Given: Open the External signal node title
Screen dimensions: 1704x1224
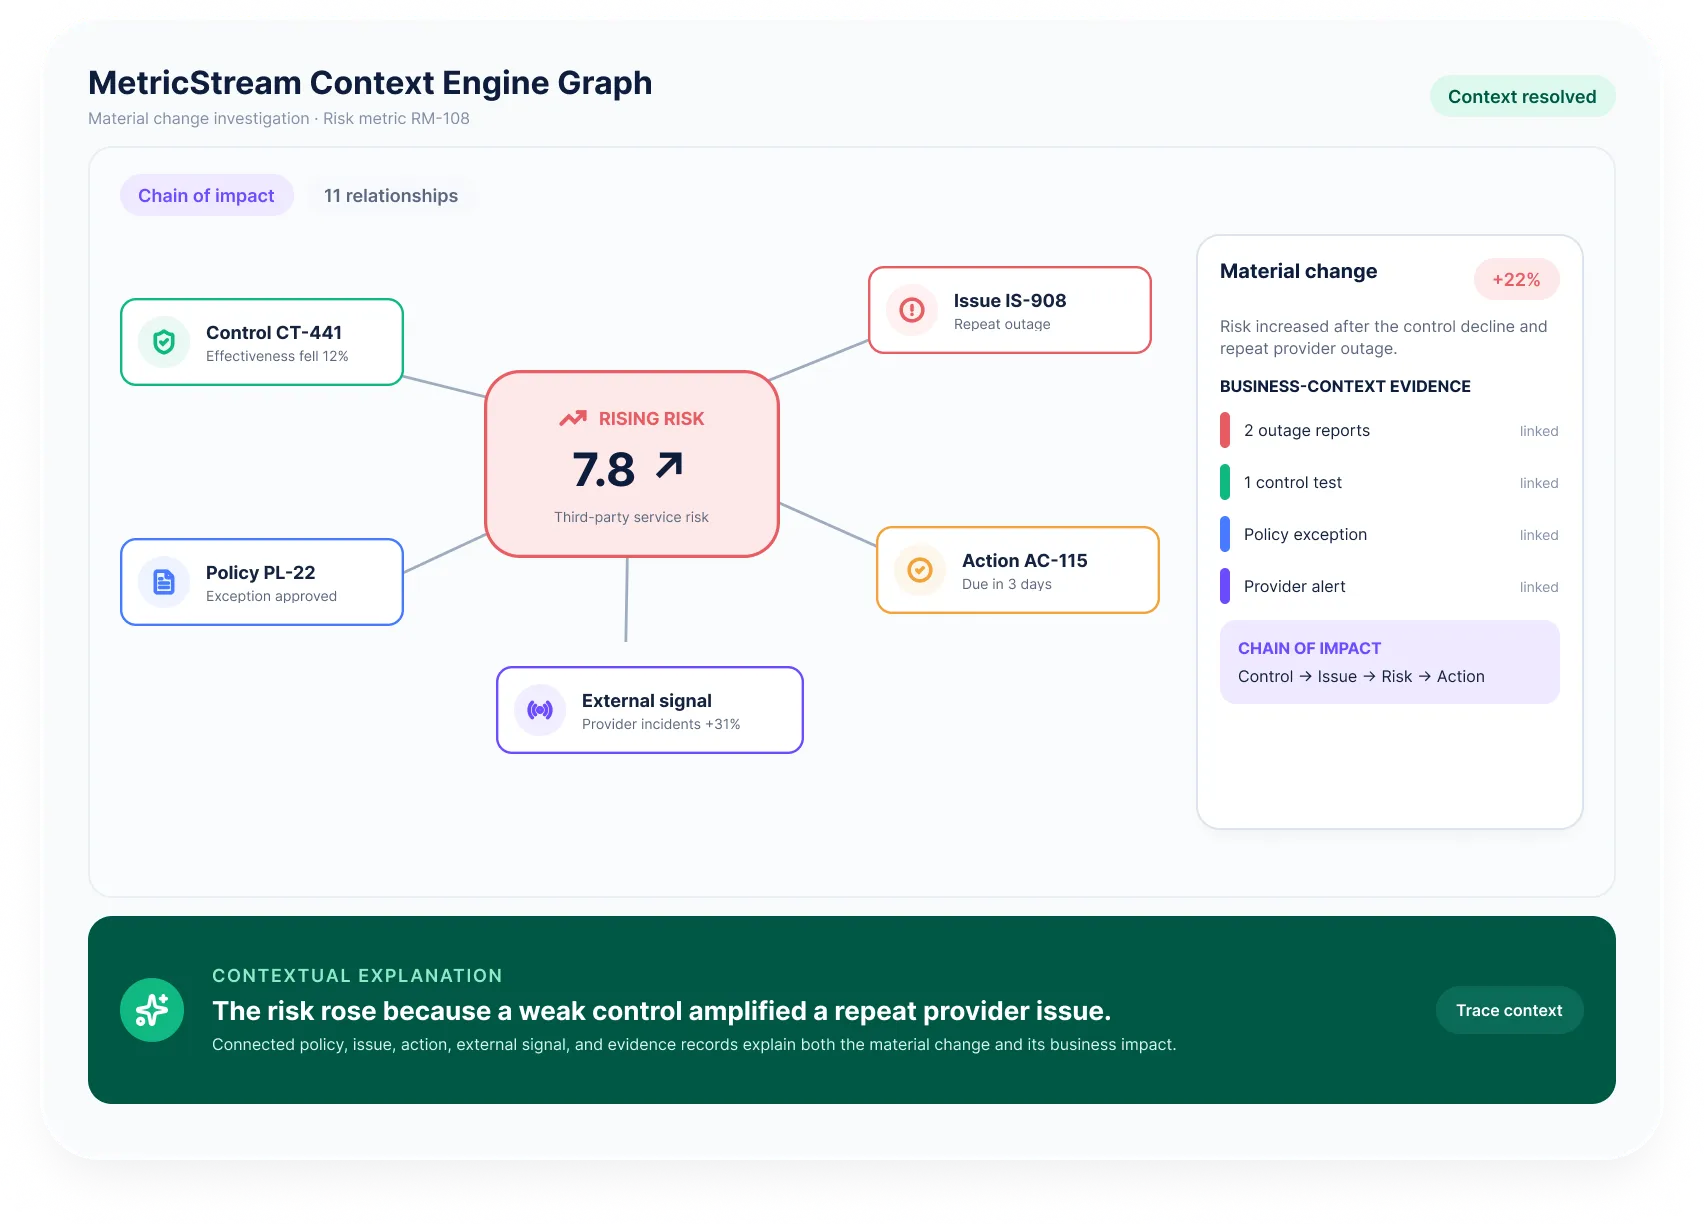Looking at the screenshot, I should coord(647,700).
